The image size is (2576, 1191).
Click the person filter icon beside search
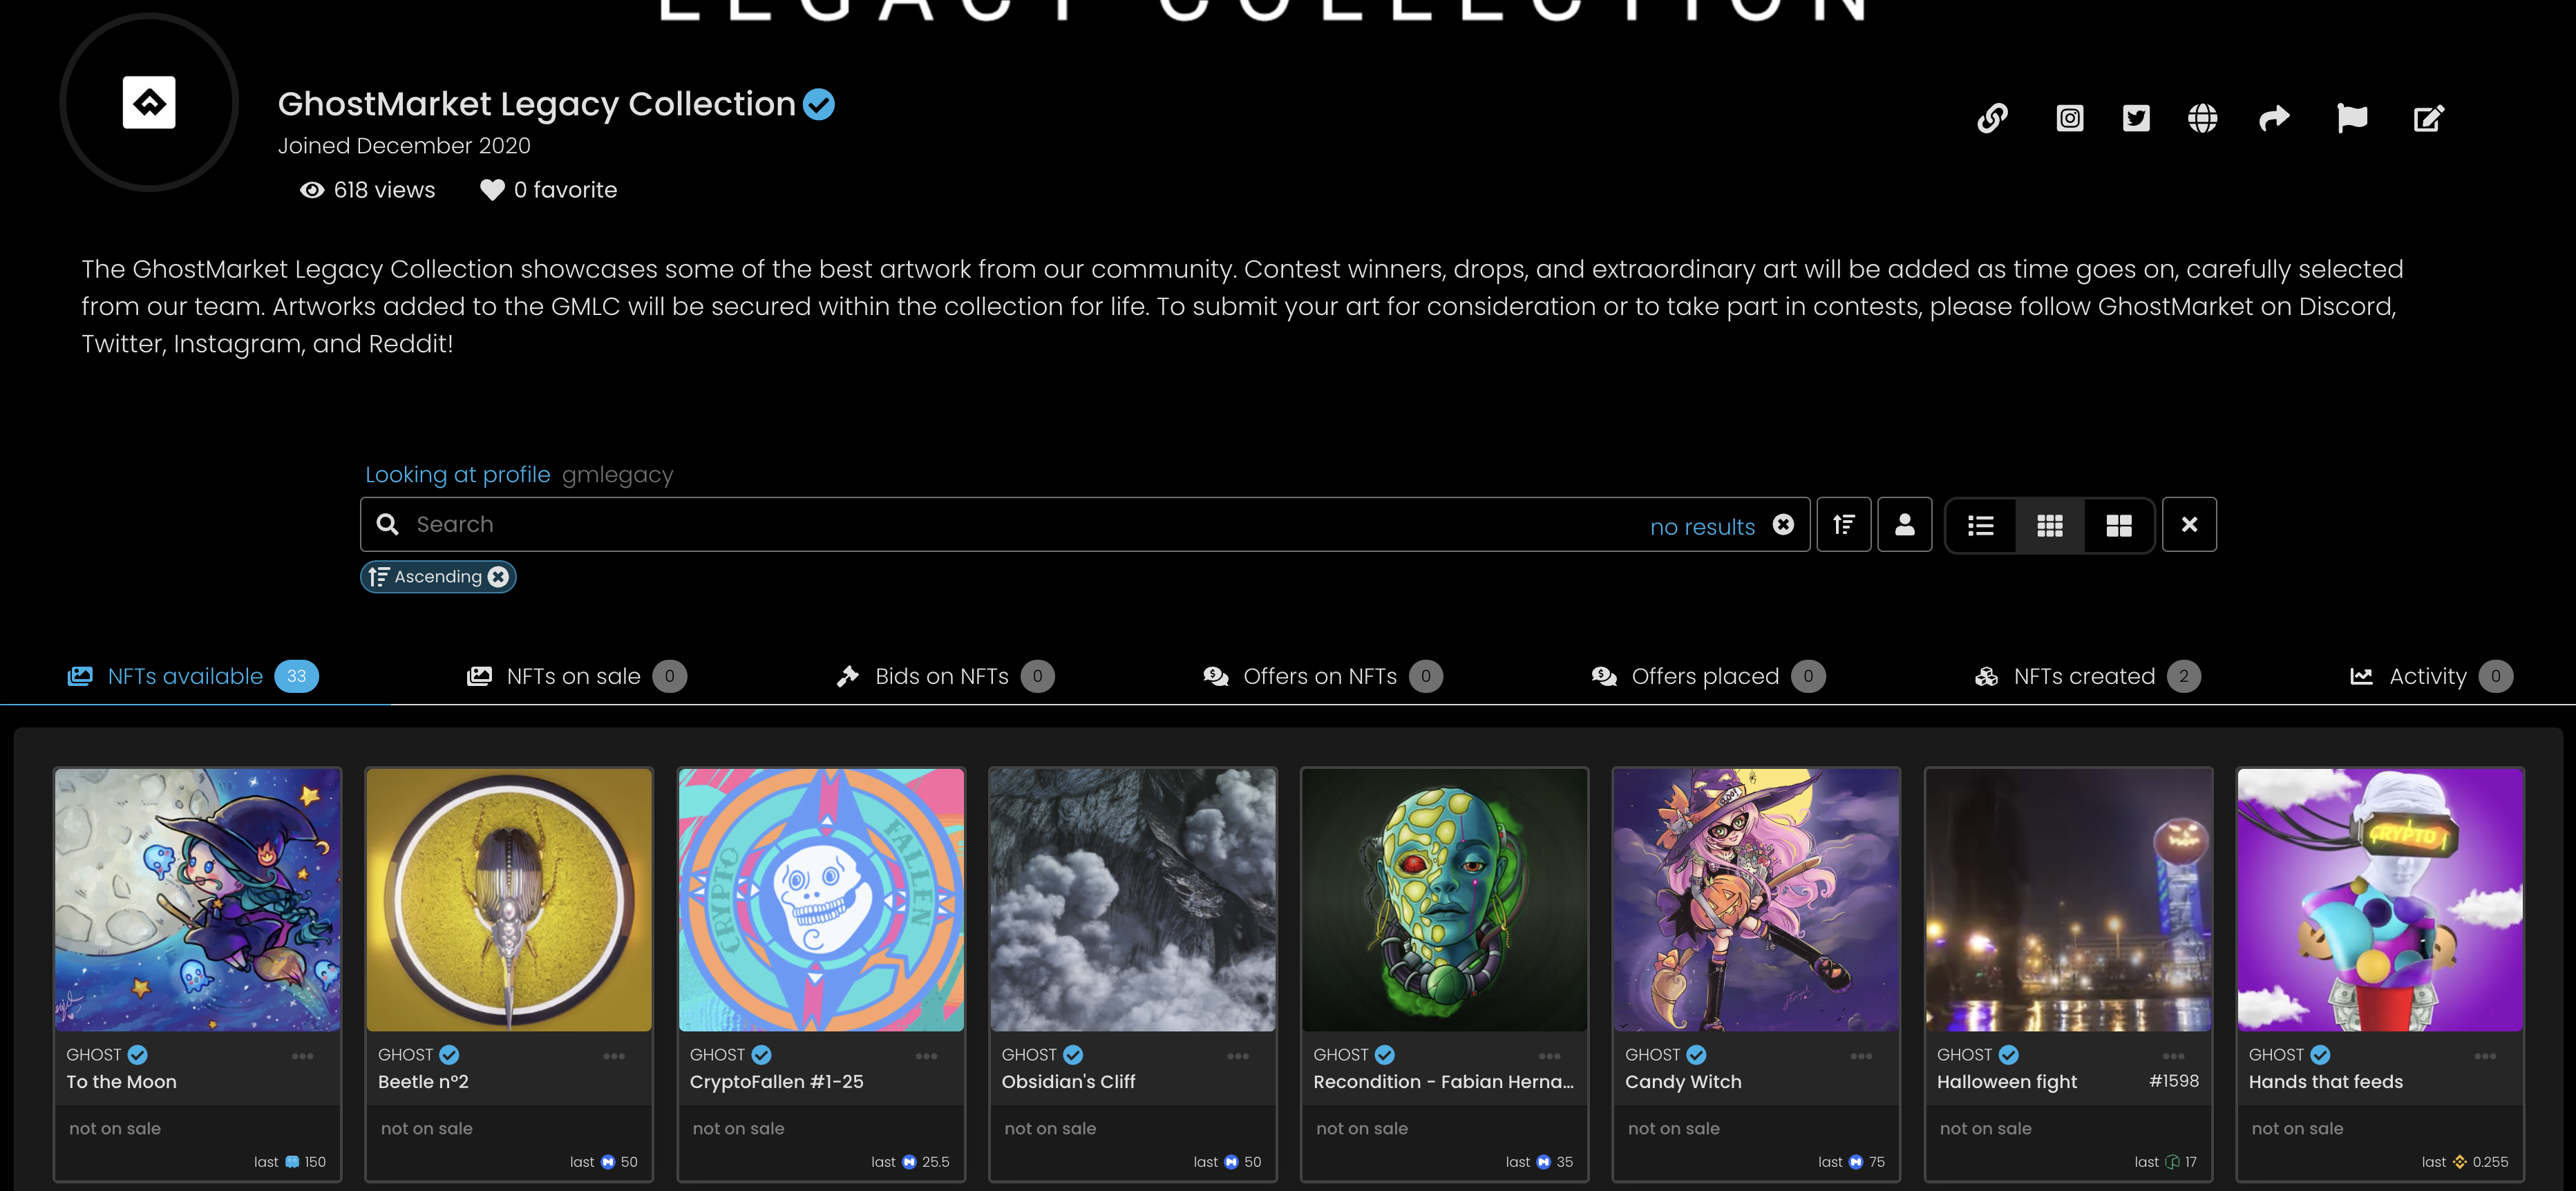coord(1904,524)
